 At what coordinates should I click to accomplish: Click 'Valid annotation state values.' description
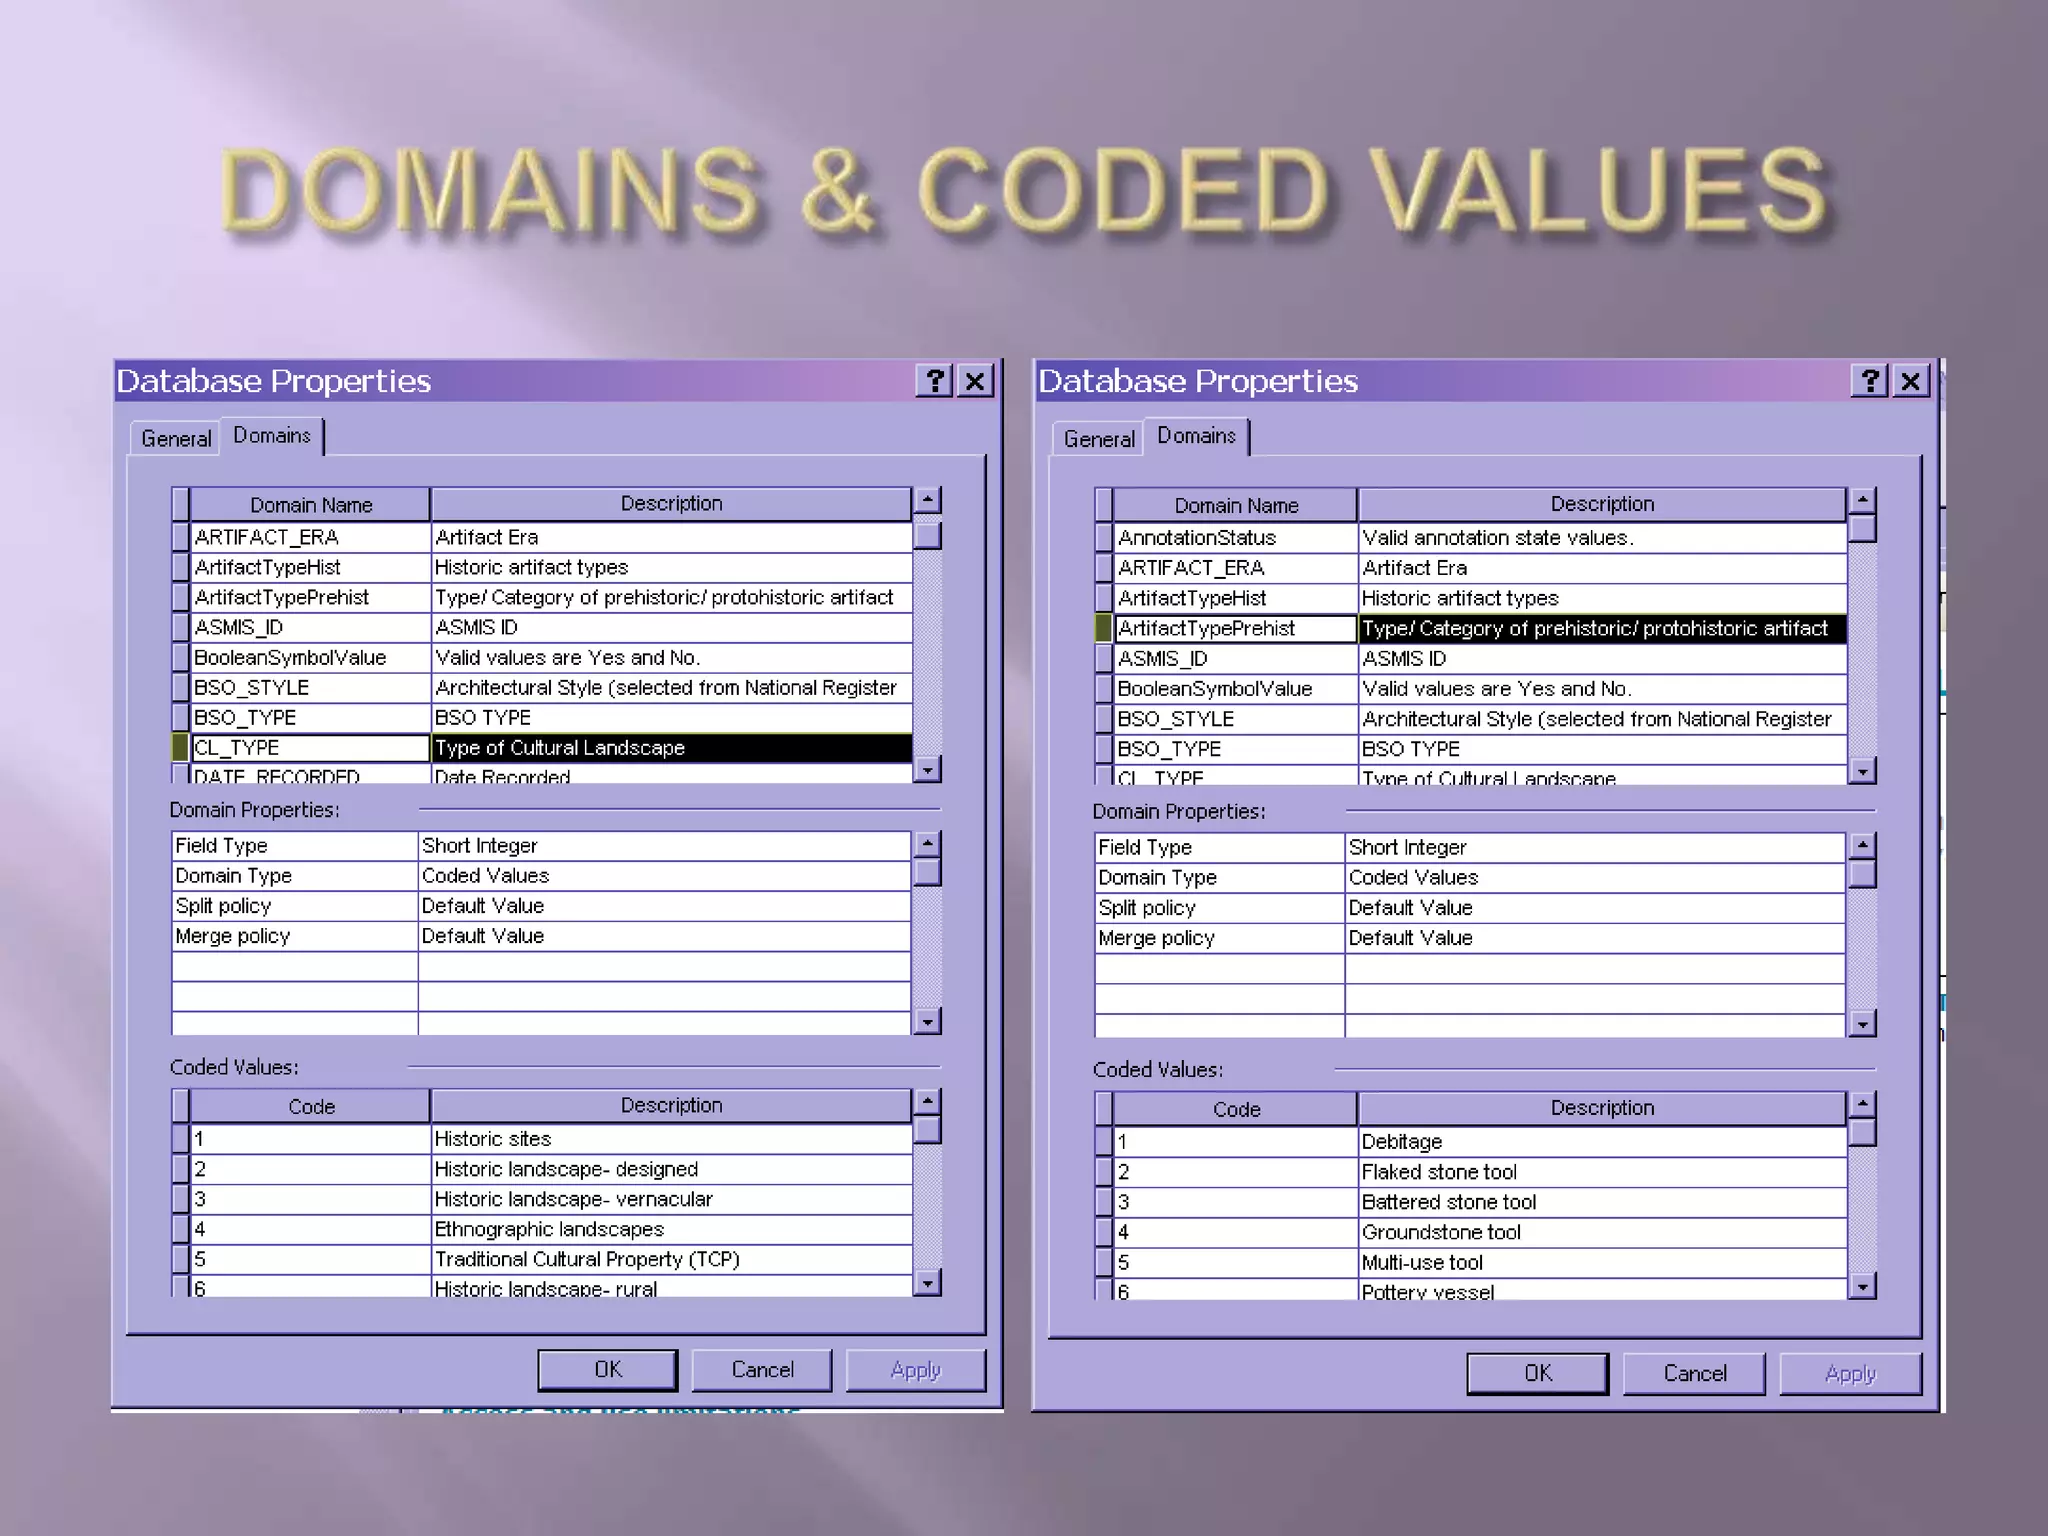1602,538
